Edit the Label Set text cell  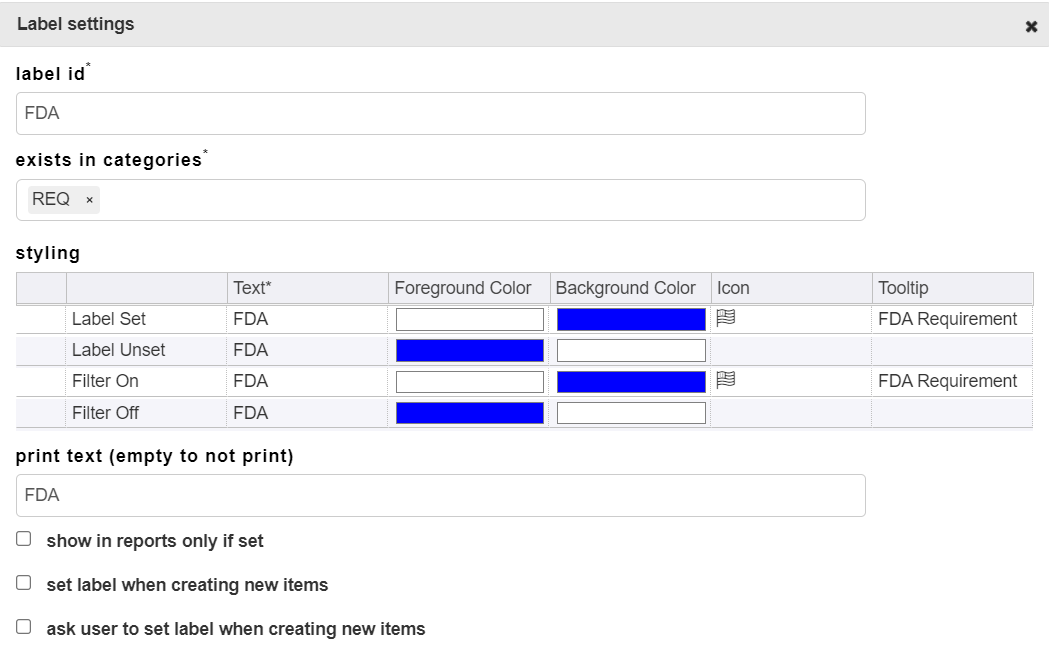307,319
